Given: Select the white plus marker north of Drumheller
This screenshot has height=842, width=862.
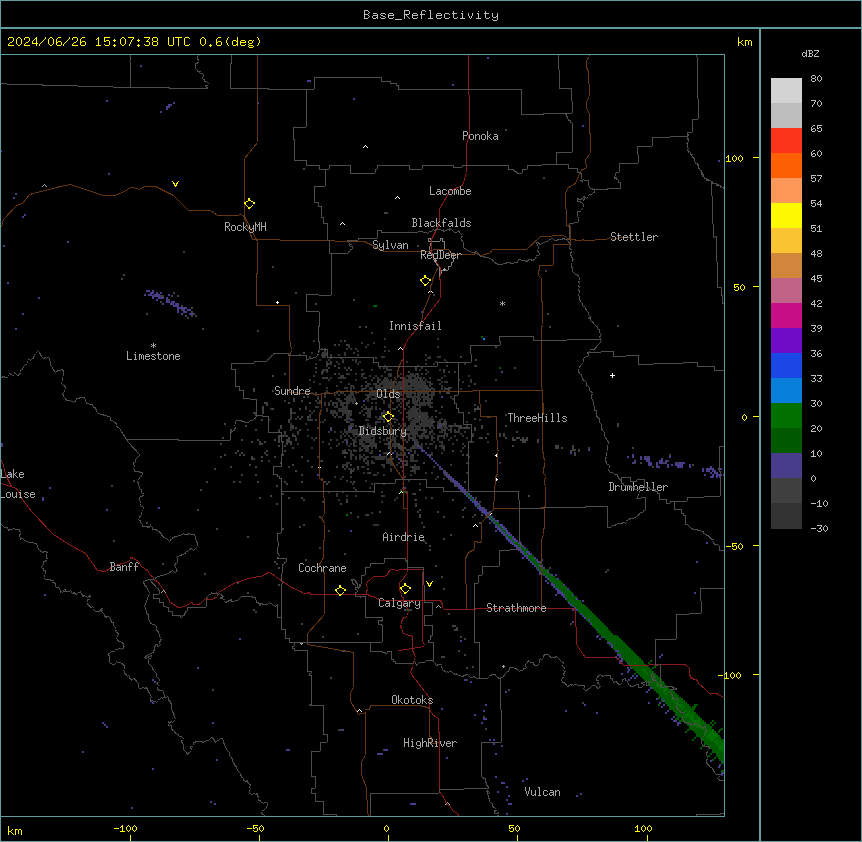Looking at the screenshot, I should tap(612, 375).
